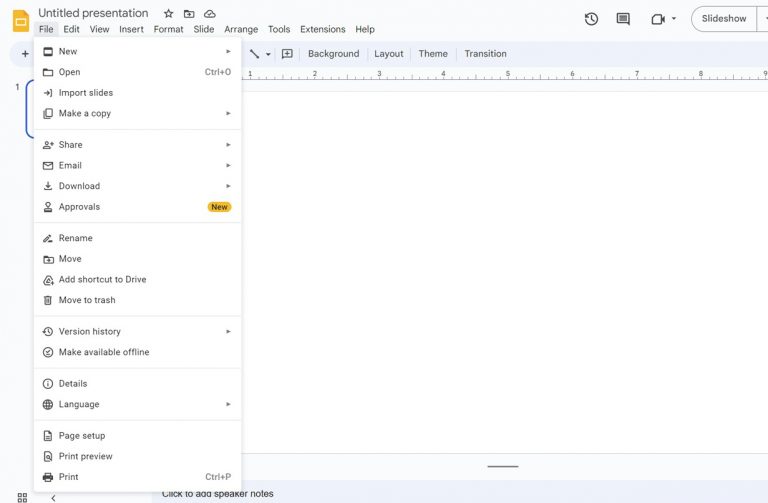
Task: Click to add speaker notes
Action: (x=217, y=494)
